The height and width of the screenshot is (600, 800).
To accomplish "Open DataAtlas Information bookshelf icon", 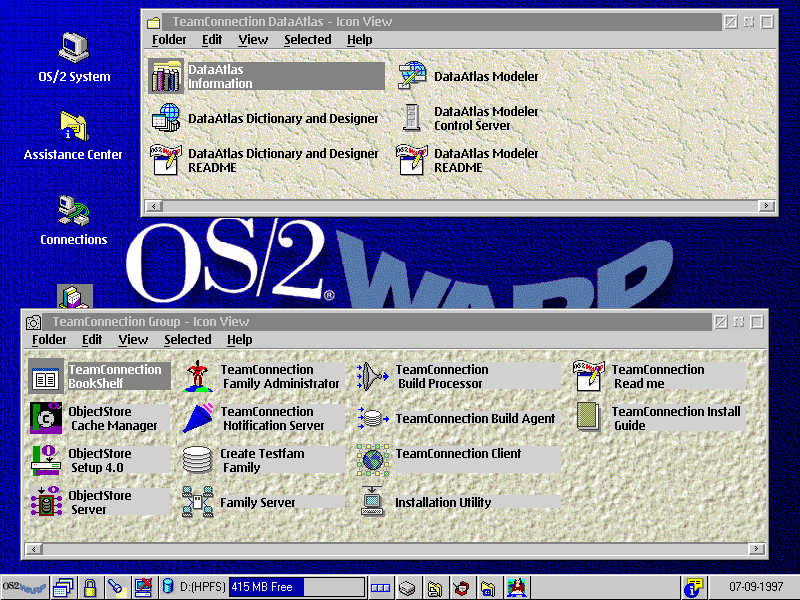I will pos(166,77).
